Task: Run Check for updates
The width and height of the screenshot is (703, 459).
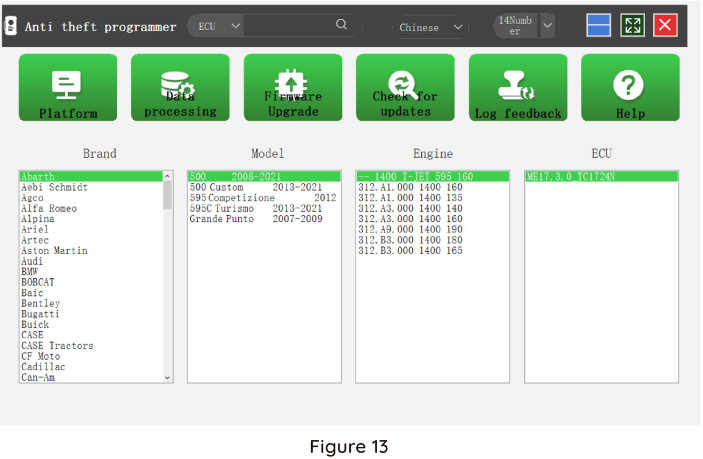Action: pos(405,87)
